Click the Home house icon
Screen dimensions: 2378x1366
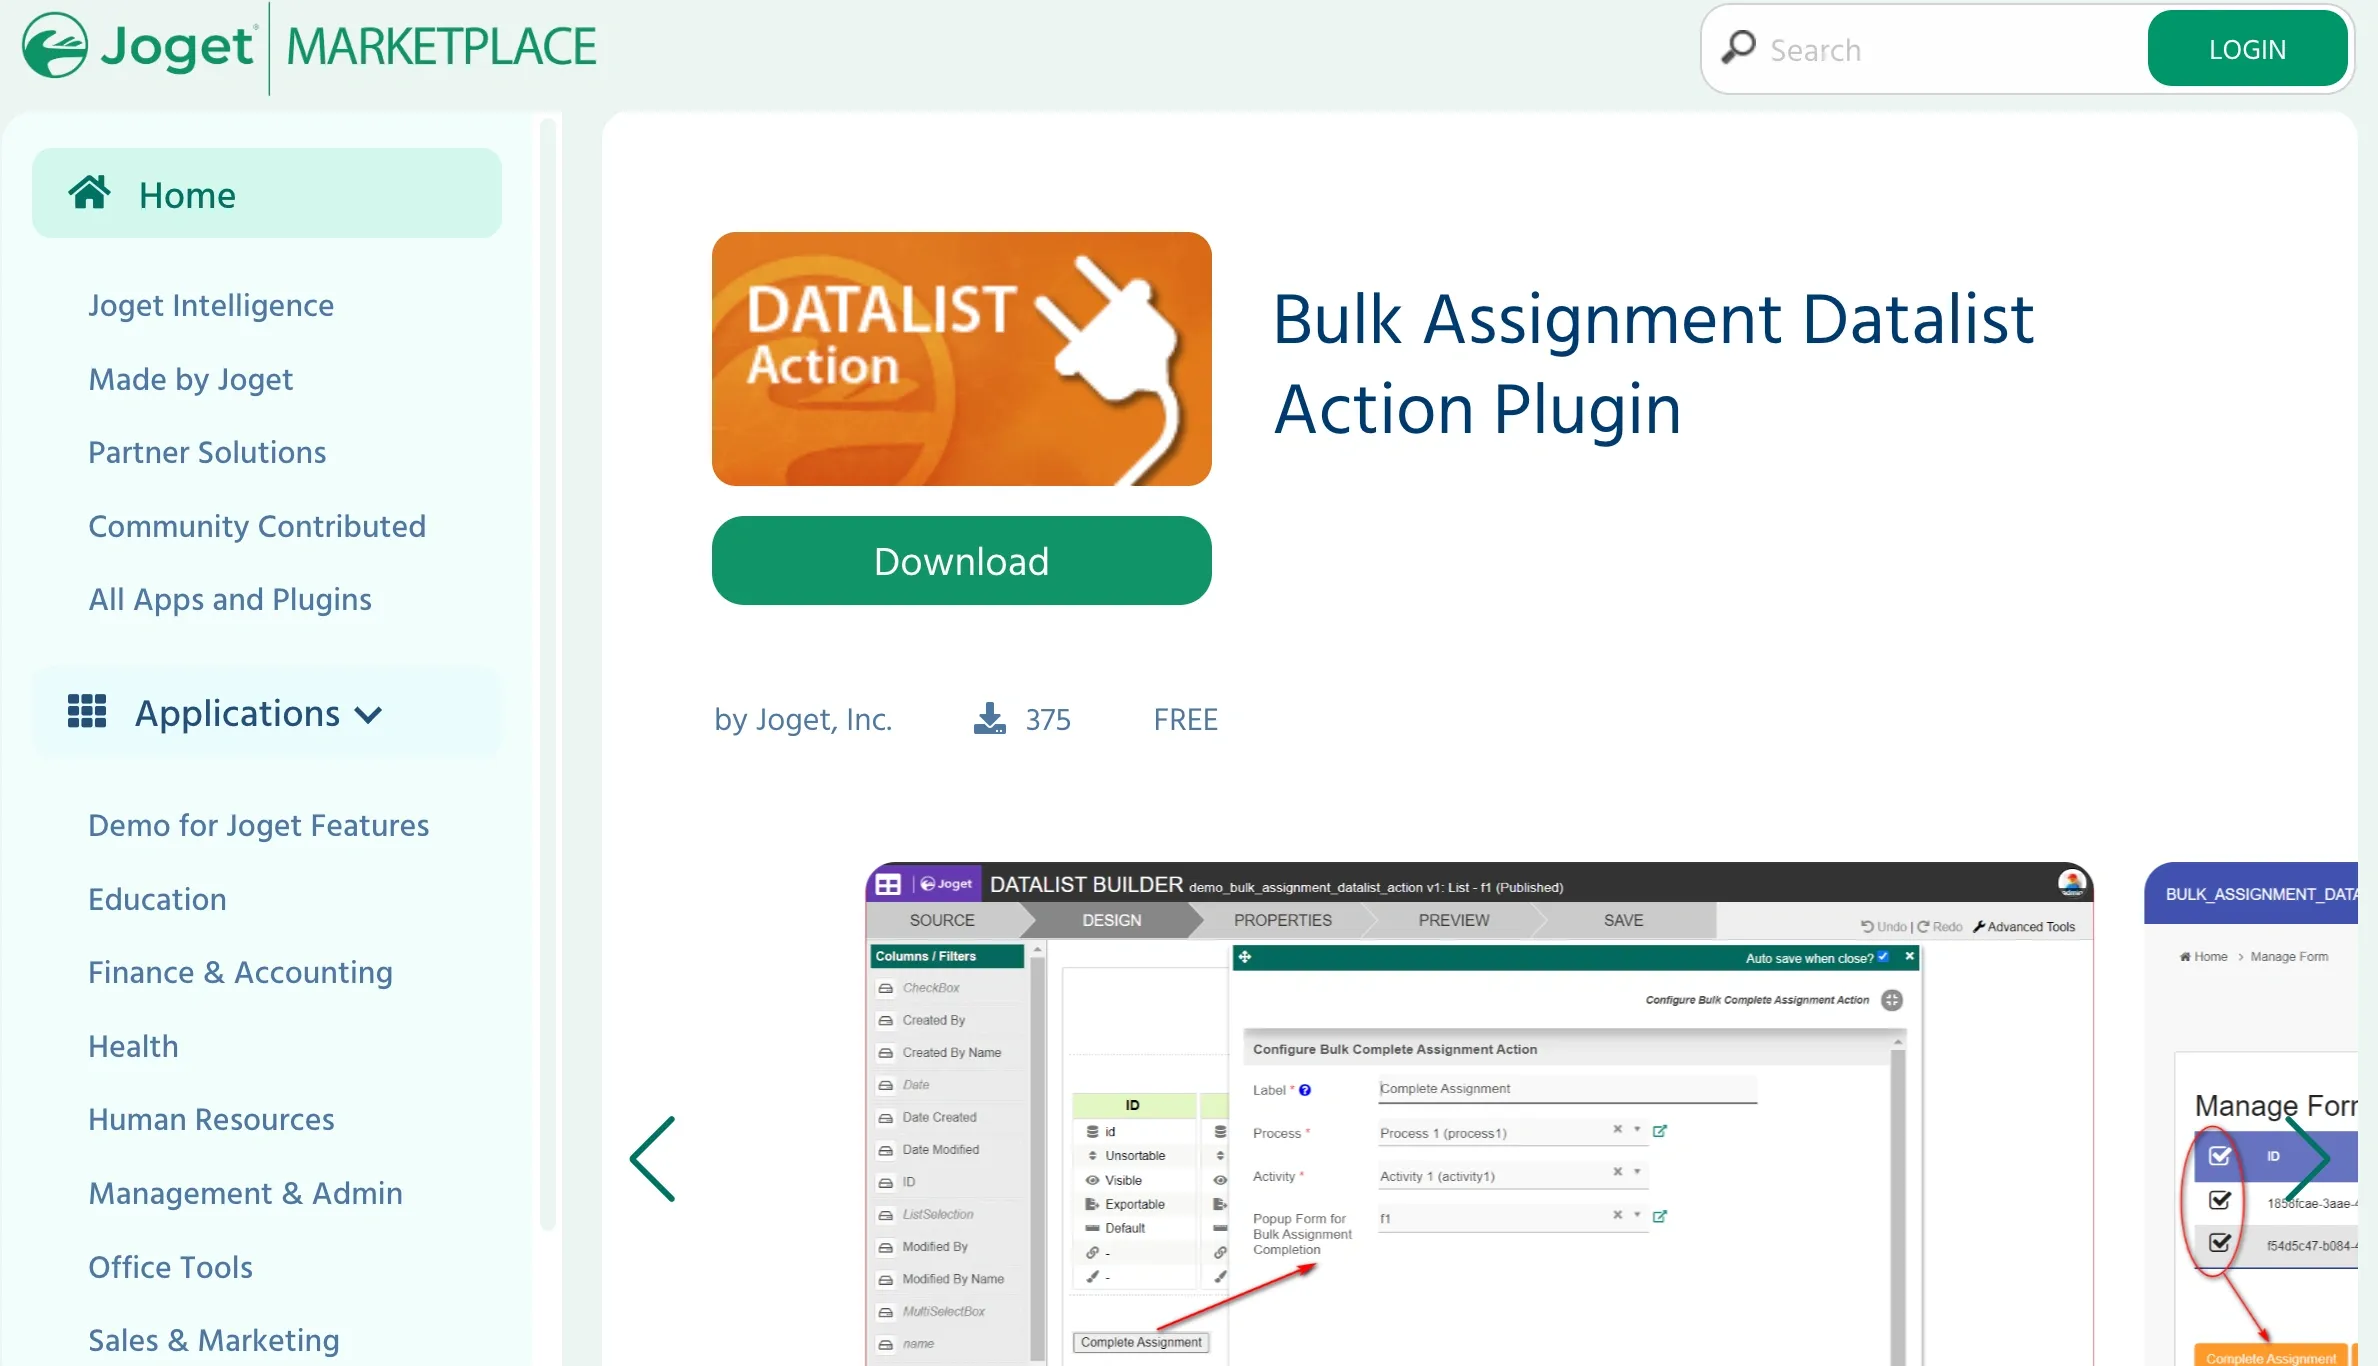point(89,193)
